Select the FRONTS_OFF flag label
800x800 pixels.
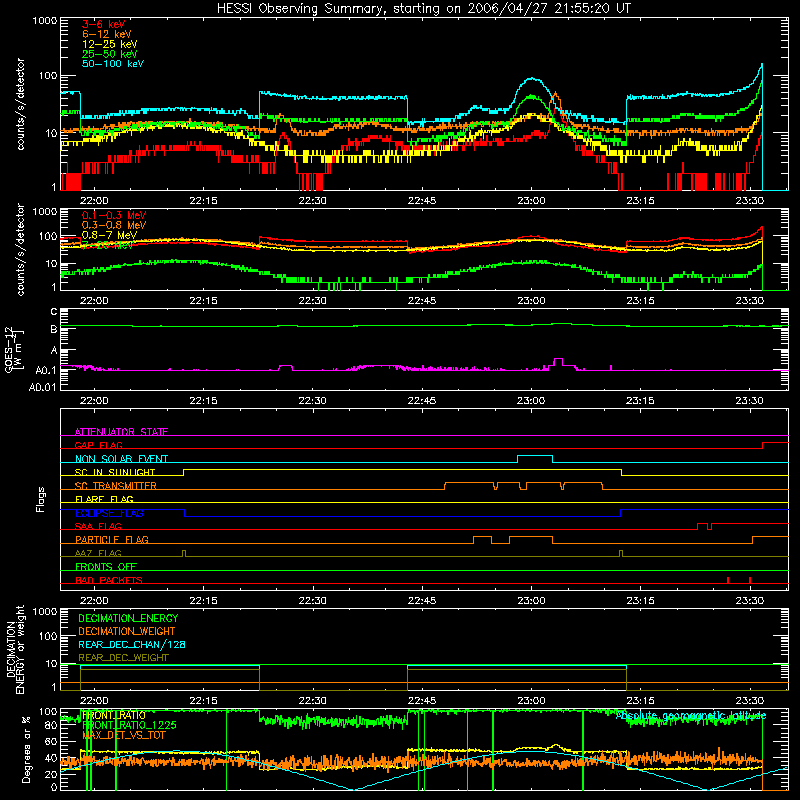(x=106, y=566)
